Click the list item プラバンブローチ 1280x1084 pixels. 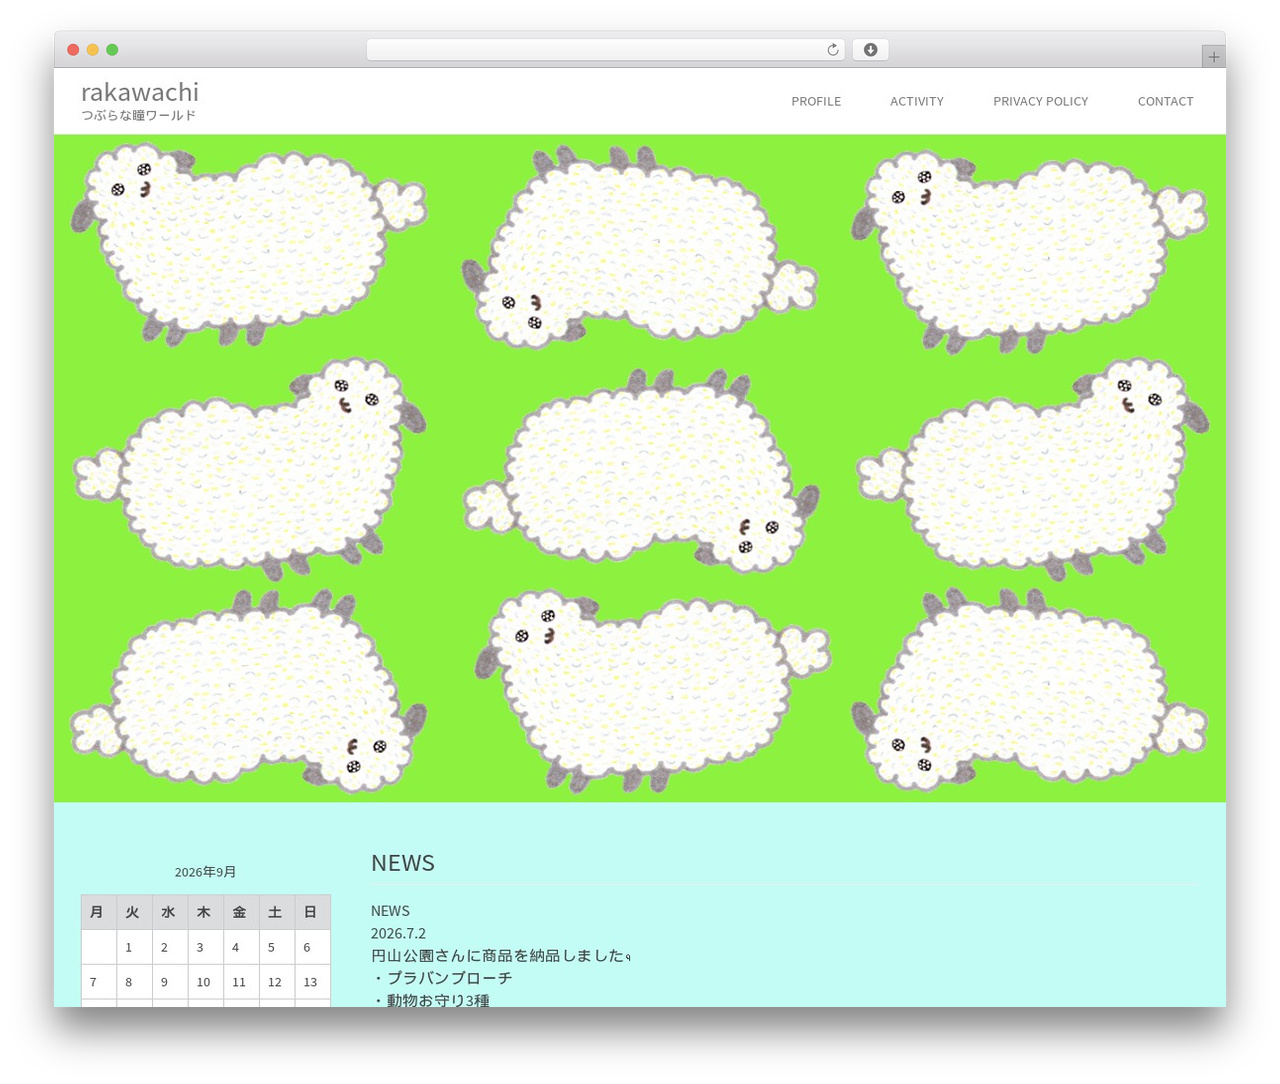449,978
